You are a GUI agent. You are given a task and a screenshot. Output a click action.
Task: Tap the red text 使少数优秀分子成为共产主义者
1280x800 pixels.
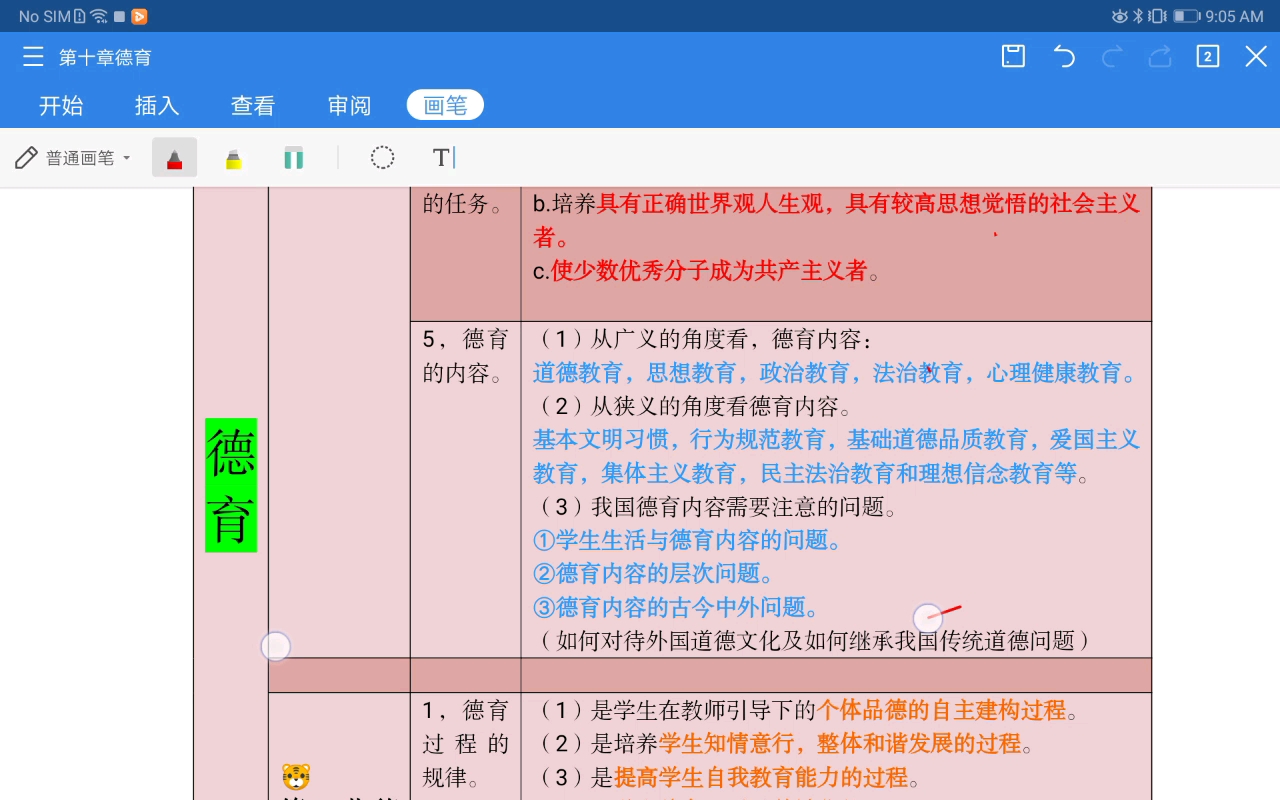pos(709,271)
